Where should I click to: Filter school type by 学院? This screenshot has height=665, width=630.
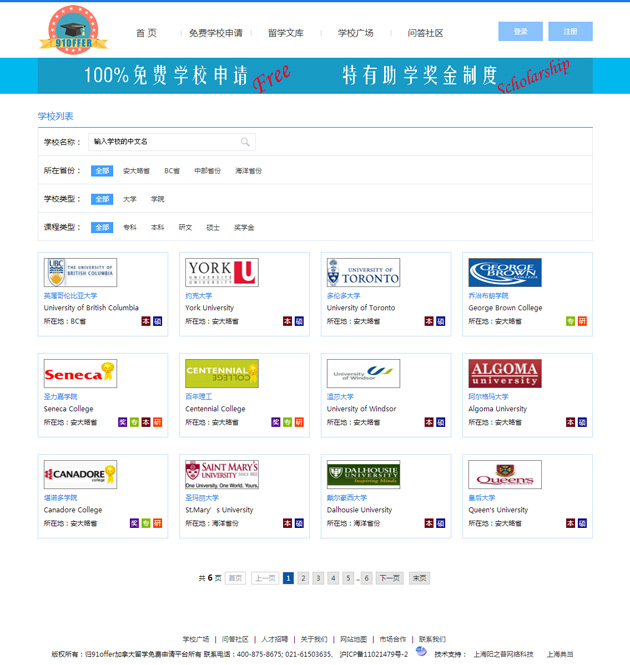(157, 199)
